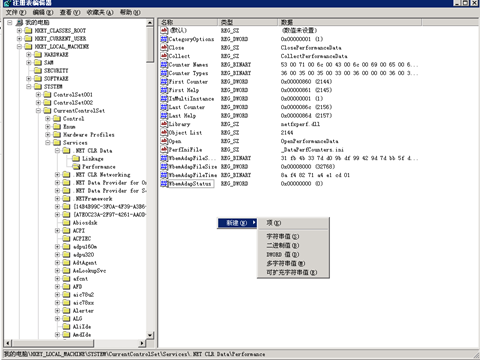
Task: Click the string icon of Open value
Action: tap(164, 141)
